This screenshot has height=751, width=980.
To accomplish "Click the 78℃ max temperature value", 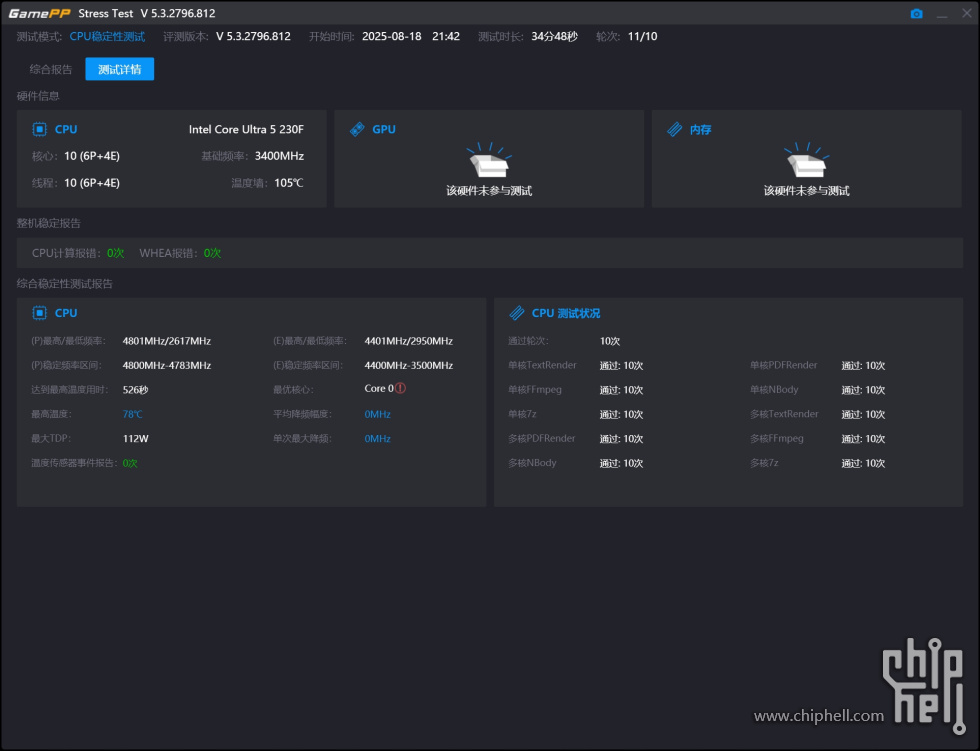I will 132,414.
